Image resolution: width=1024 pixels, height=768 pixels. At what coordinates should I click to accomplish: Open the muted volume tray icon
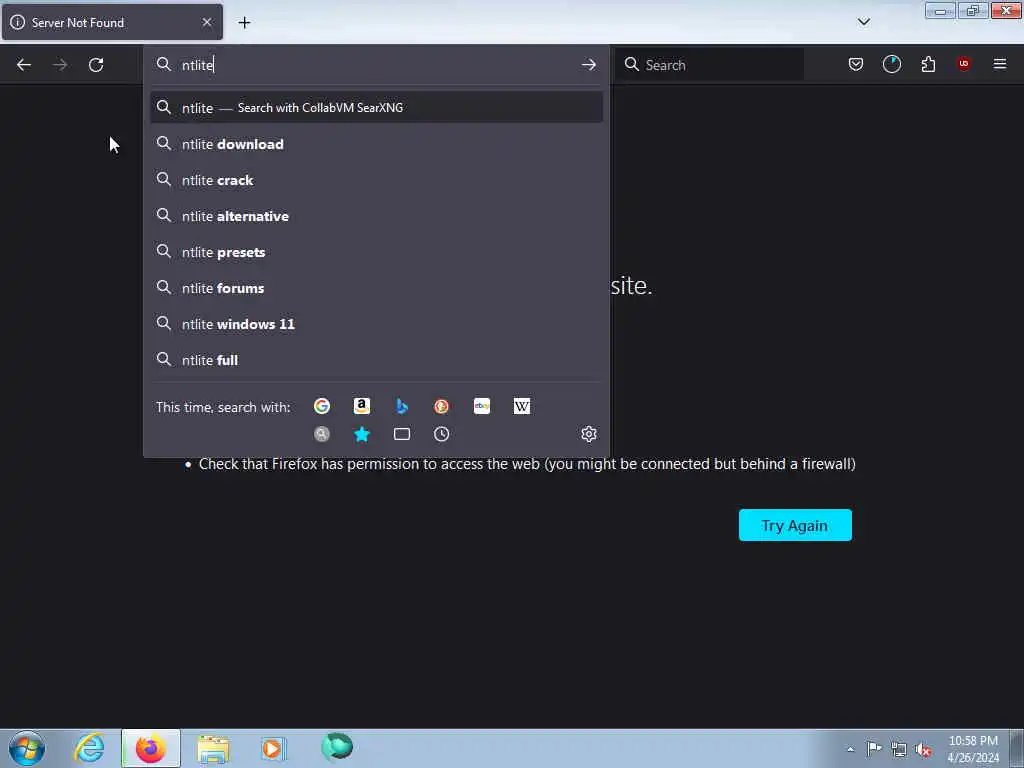(x=923, y=750)
